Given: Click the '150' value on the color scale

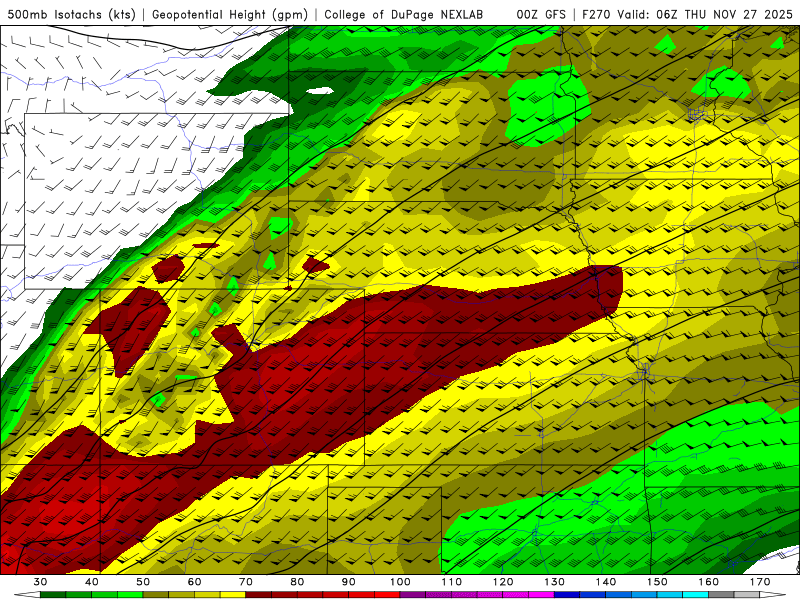Looking at the screenshot, I should (657, 582).
